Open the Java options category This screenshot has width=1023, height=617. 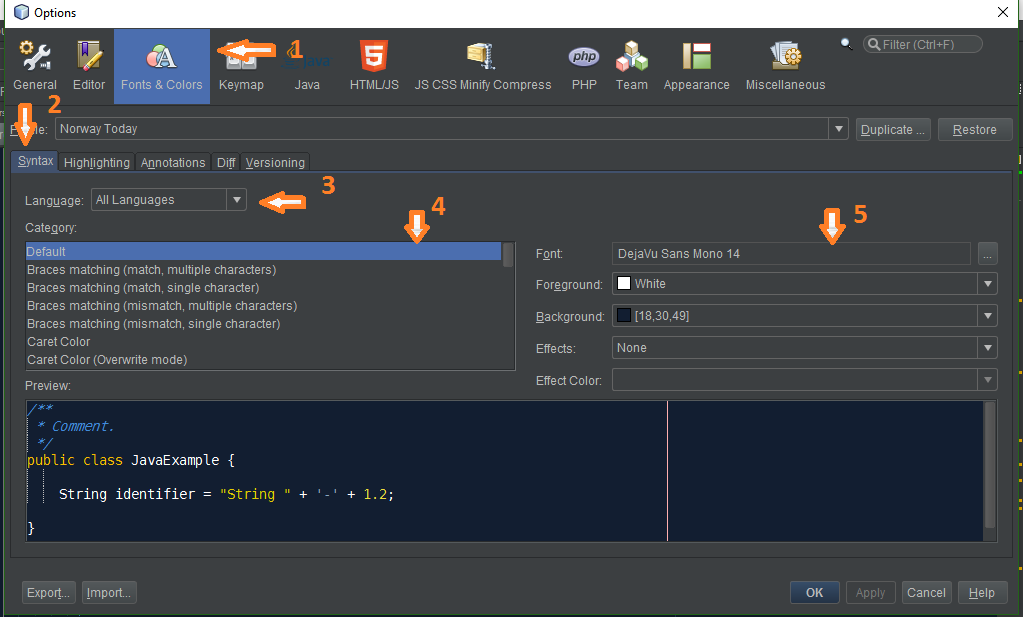307,66
